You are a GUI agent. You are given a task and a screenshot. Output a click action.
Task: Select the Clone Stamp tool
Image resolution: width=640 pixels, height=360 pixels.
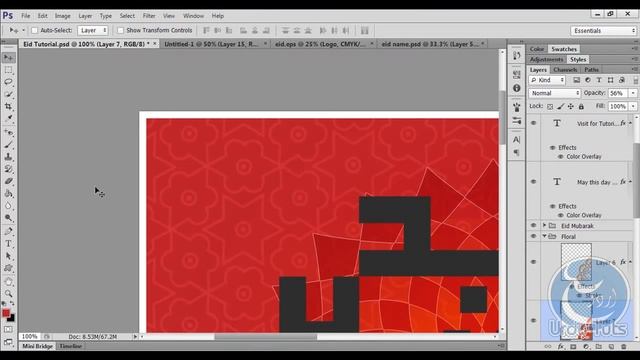click(8, 157)
